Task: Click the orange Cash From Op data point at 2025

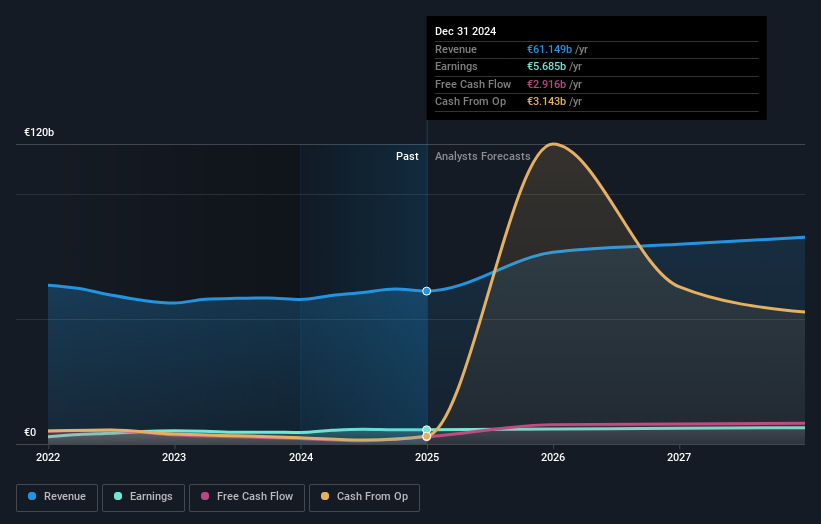Action: click(427, 437)
